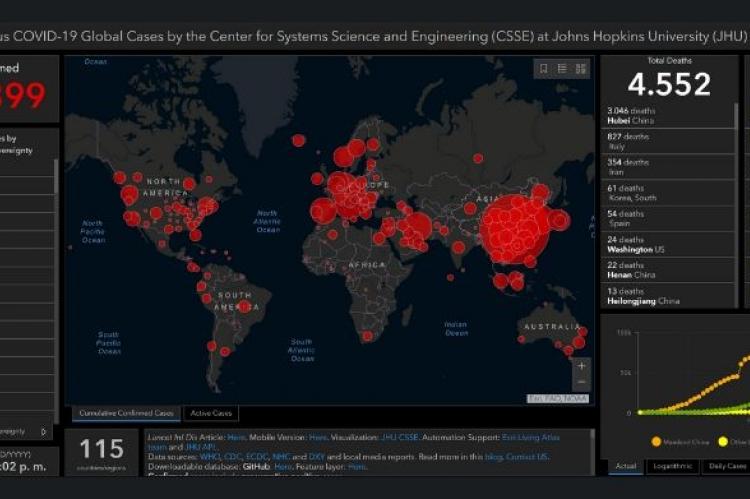Switch to the Active Cases tab
The width and height of the screenshot is (750, 499).
click(211, 413)
